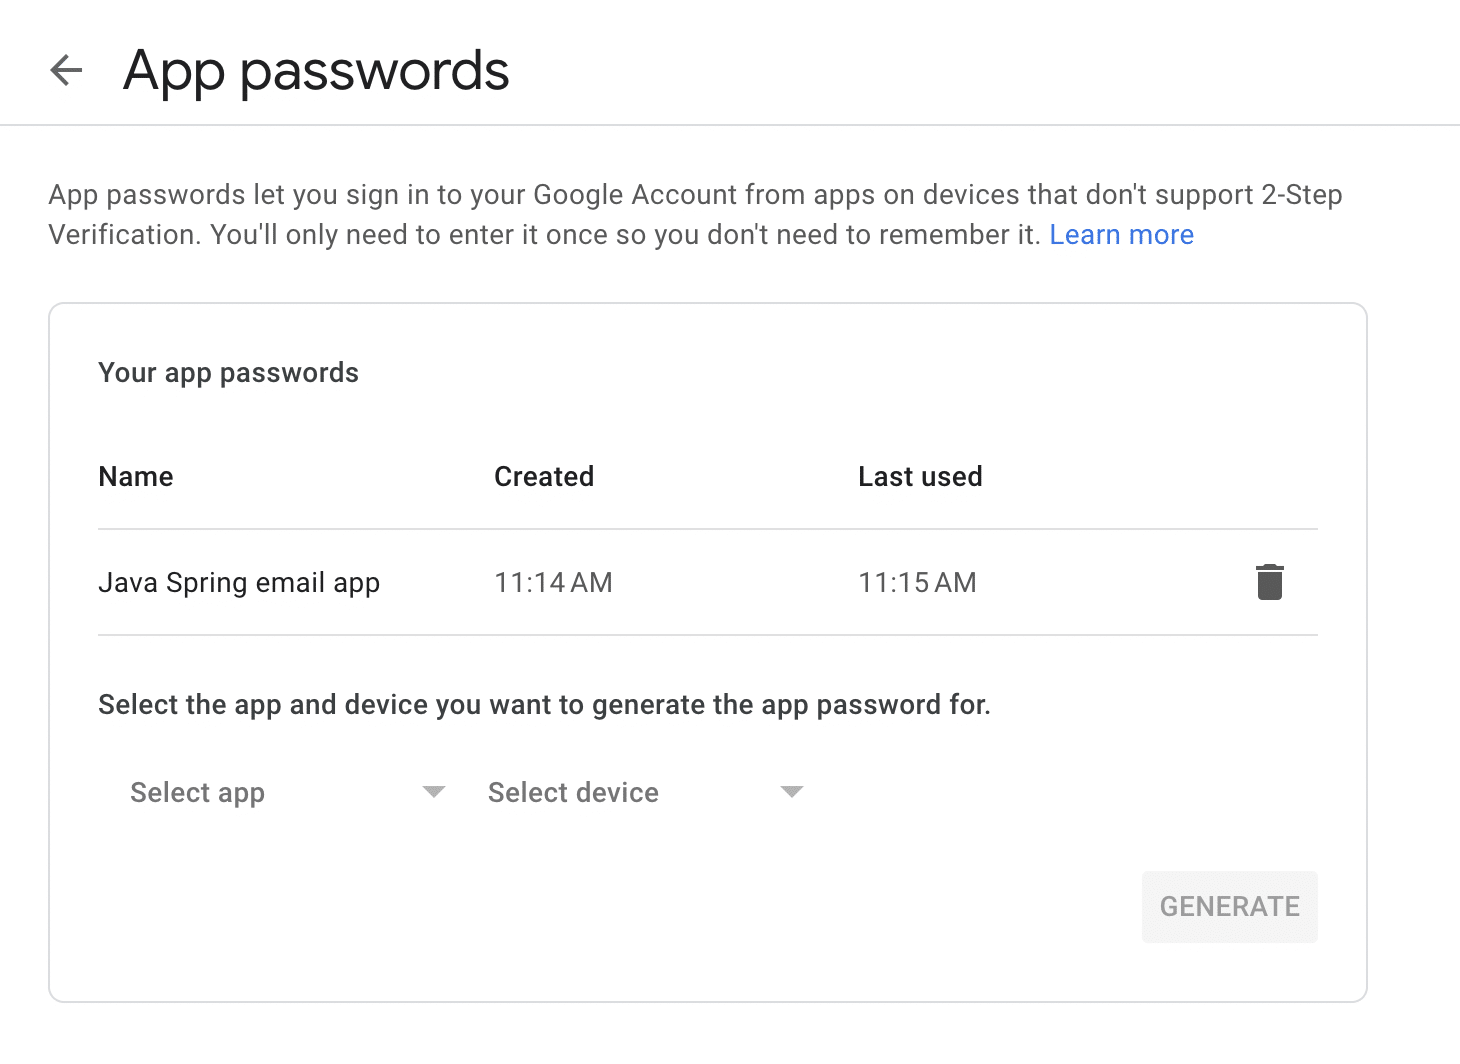Viewport: 1460px width, 1064px height.
Task: Click the Select app placeholder text
Action: click(x=198, y=792)
